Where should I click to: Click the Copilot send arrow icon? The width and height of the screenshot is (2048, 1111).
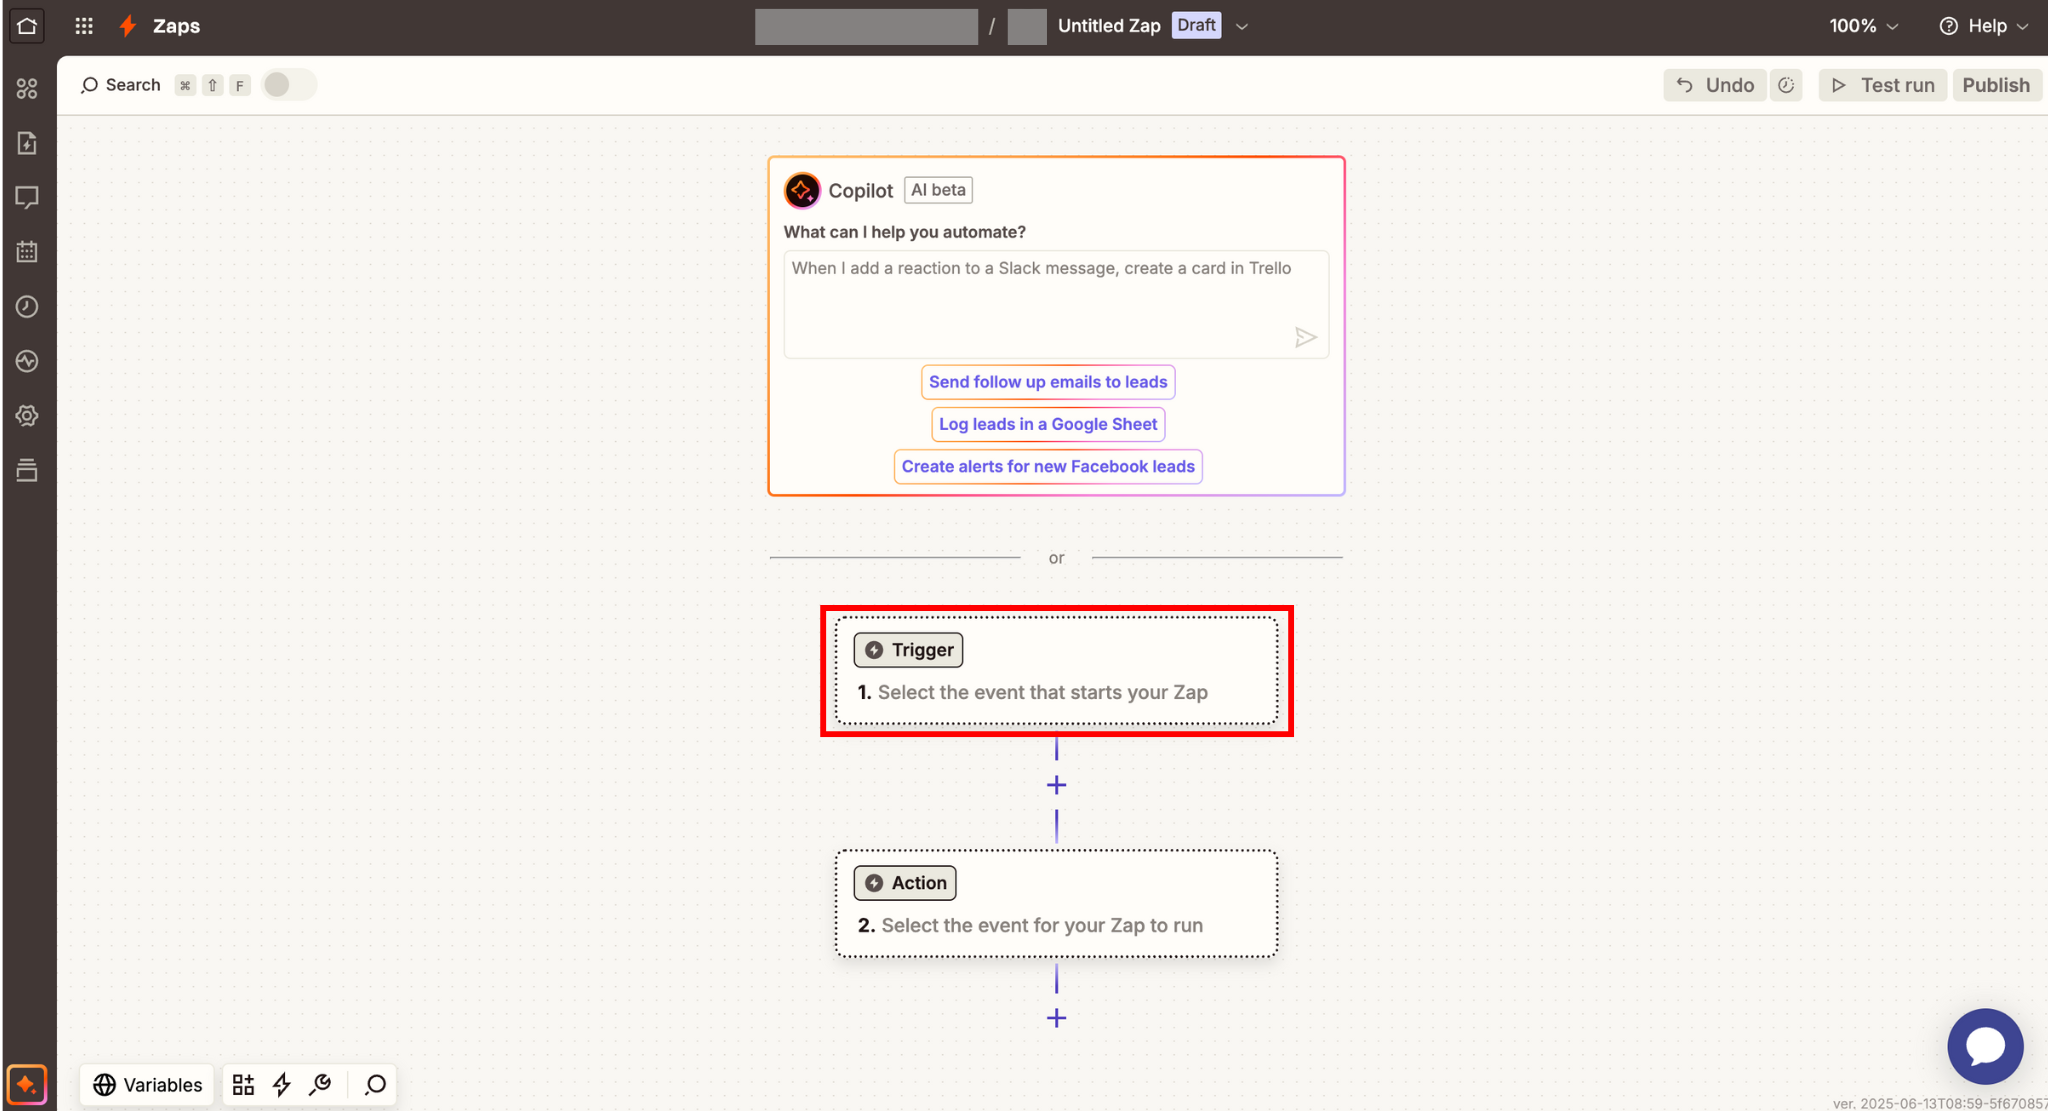(1305, 338)
